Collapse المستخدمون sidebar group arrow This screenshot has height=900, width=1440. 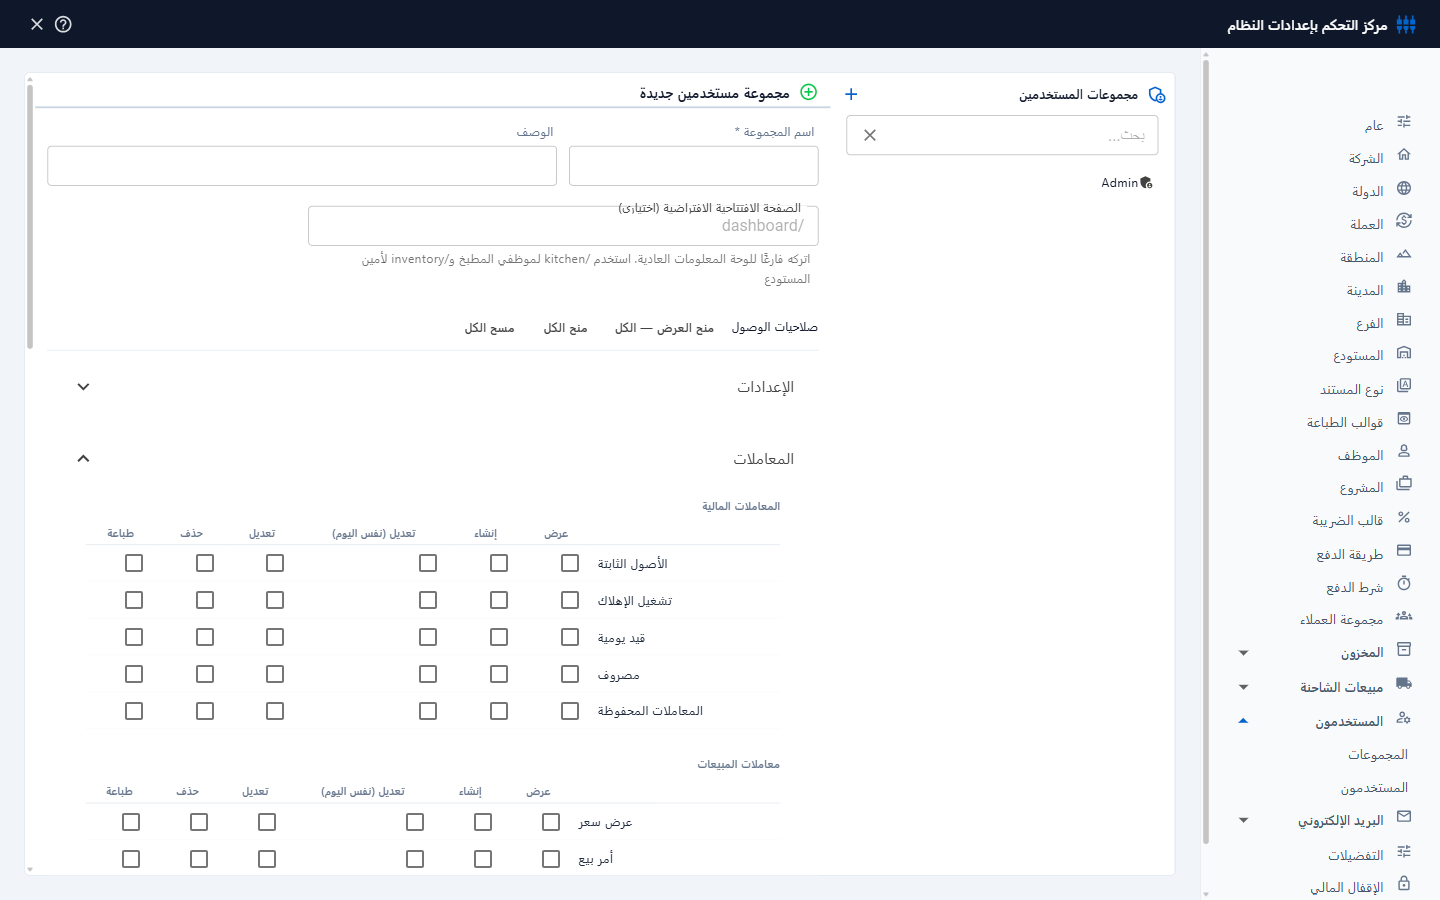[1243, 721]
